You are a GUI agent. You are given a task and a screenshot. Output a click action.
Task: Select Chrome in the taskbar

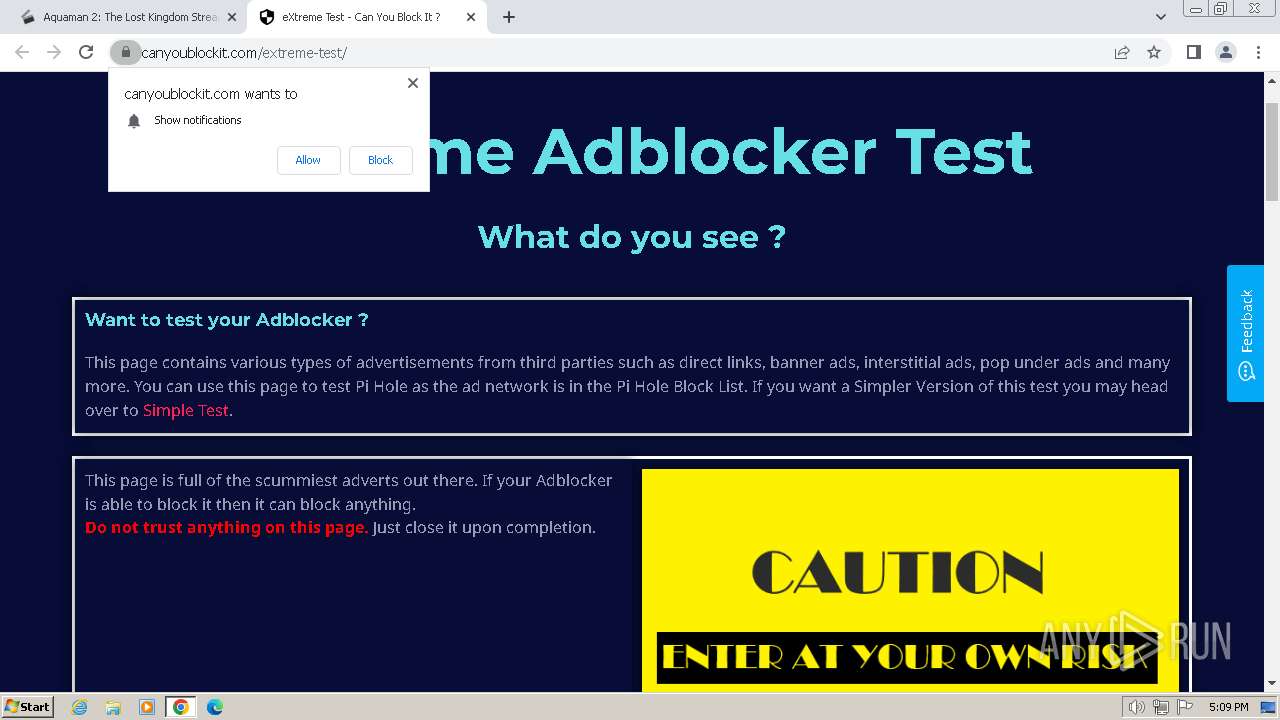[x=181, y=707]
